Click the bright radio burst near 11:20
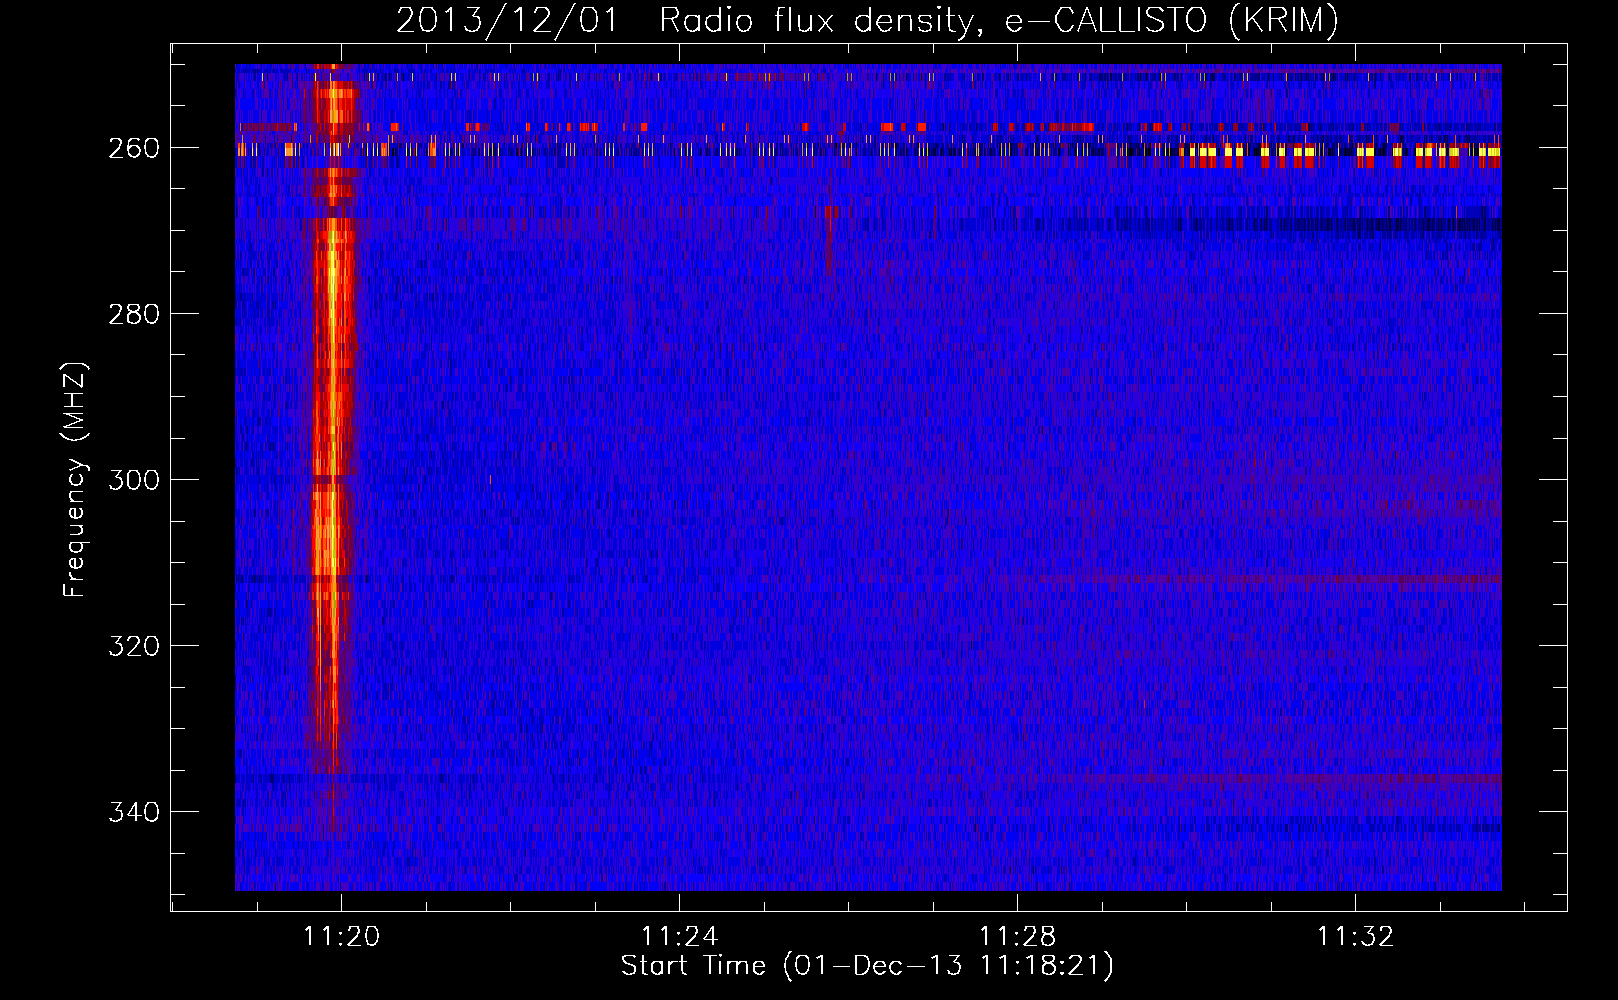Image resolution: width=1618 pixels, height=1000 pixels. (x=331, y=420)
